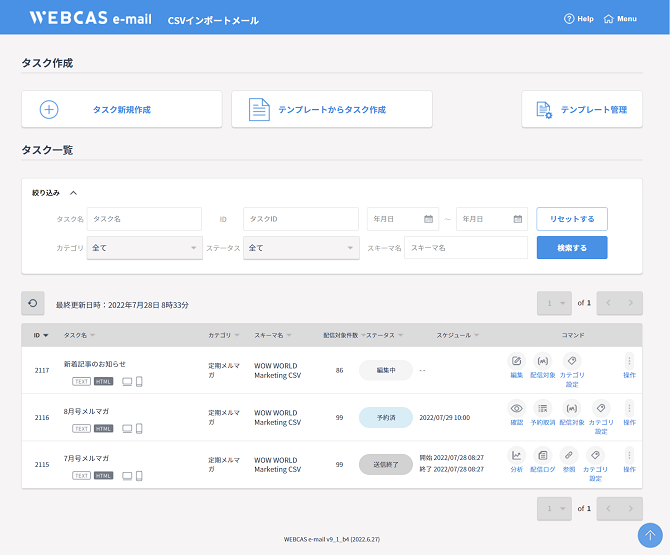This screenshot has width=670, height=555.
Task: Click the reference link icon for task 2115
Action: 568,455
